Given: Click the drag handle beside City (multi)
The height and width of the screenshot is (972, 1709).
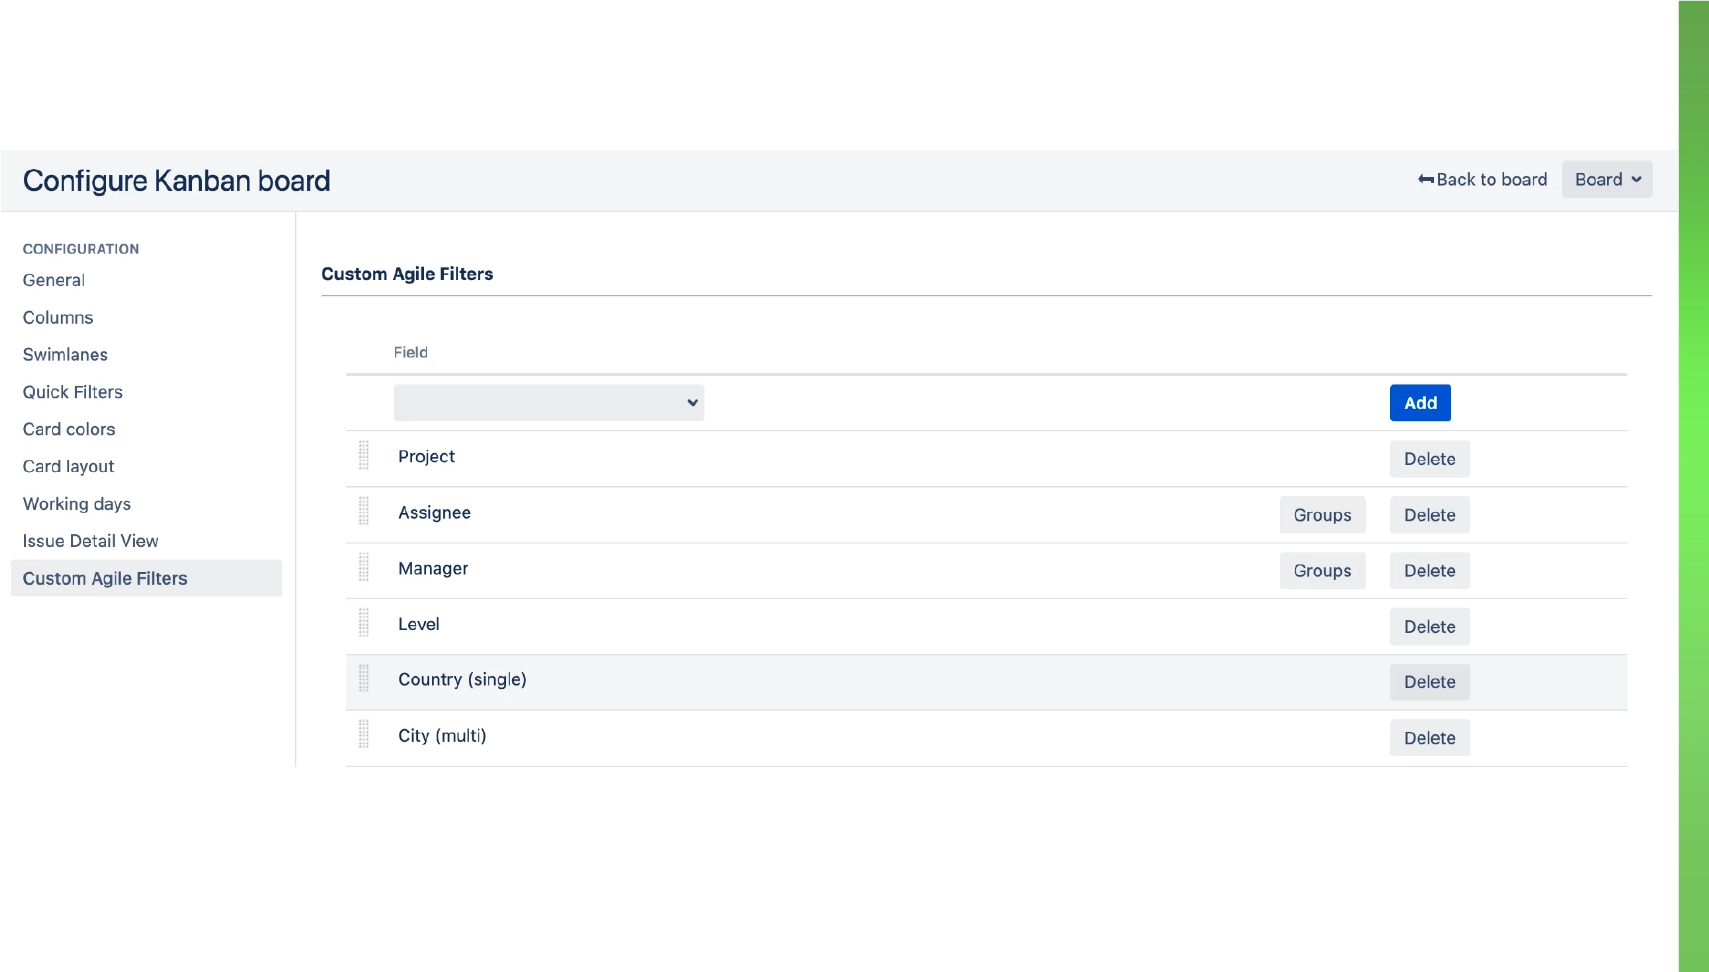Looking at the screenshot, I should 364,736.
